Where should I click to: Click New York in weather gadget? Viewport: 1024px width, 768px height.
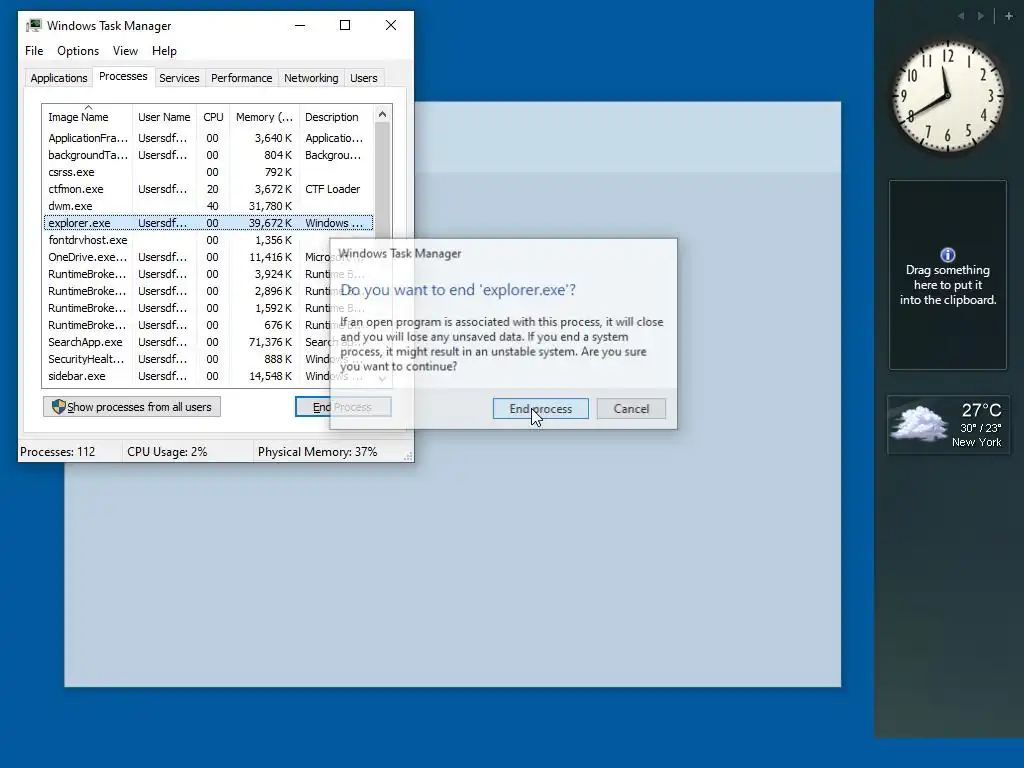click(x=976, y=442)
